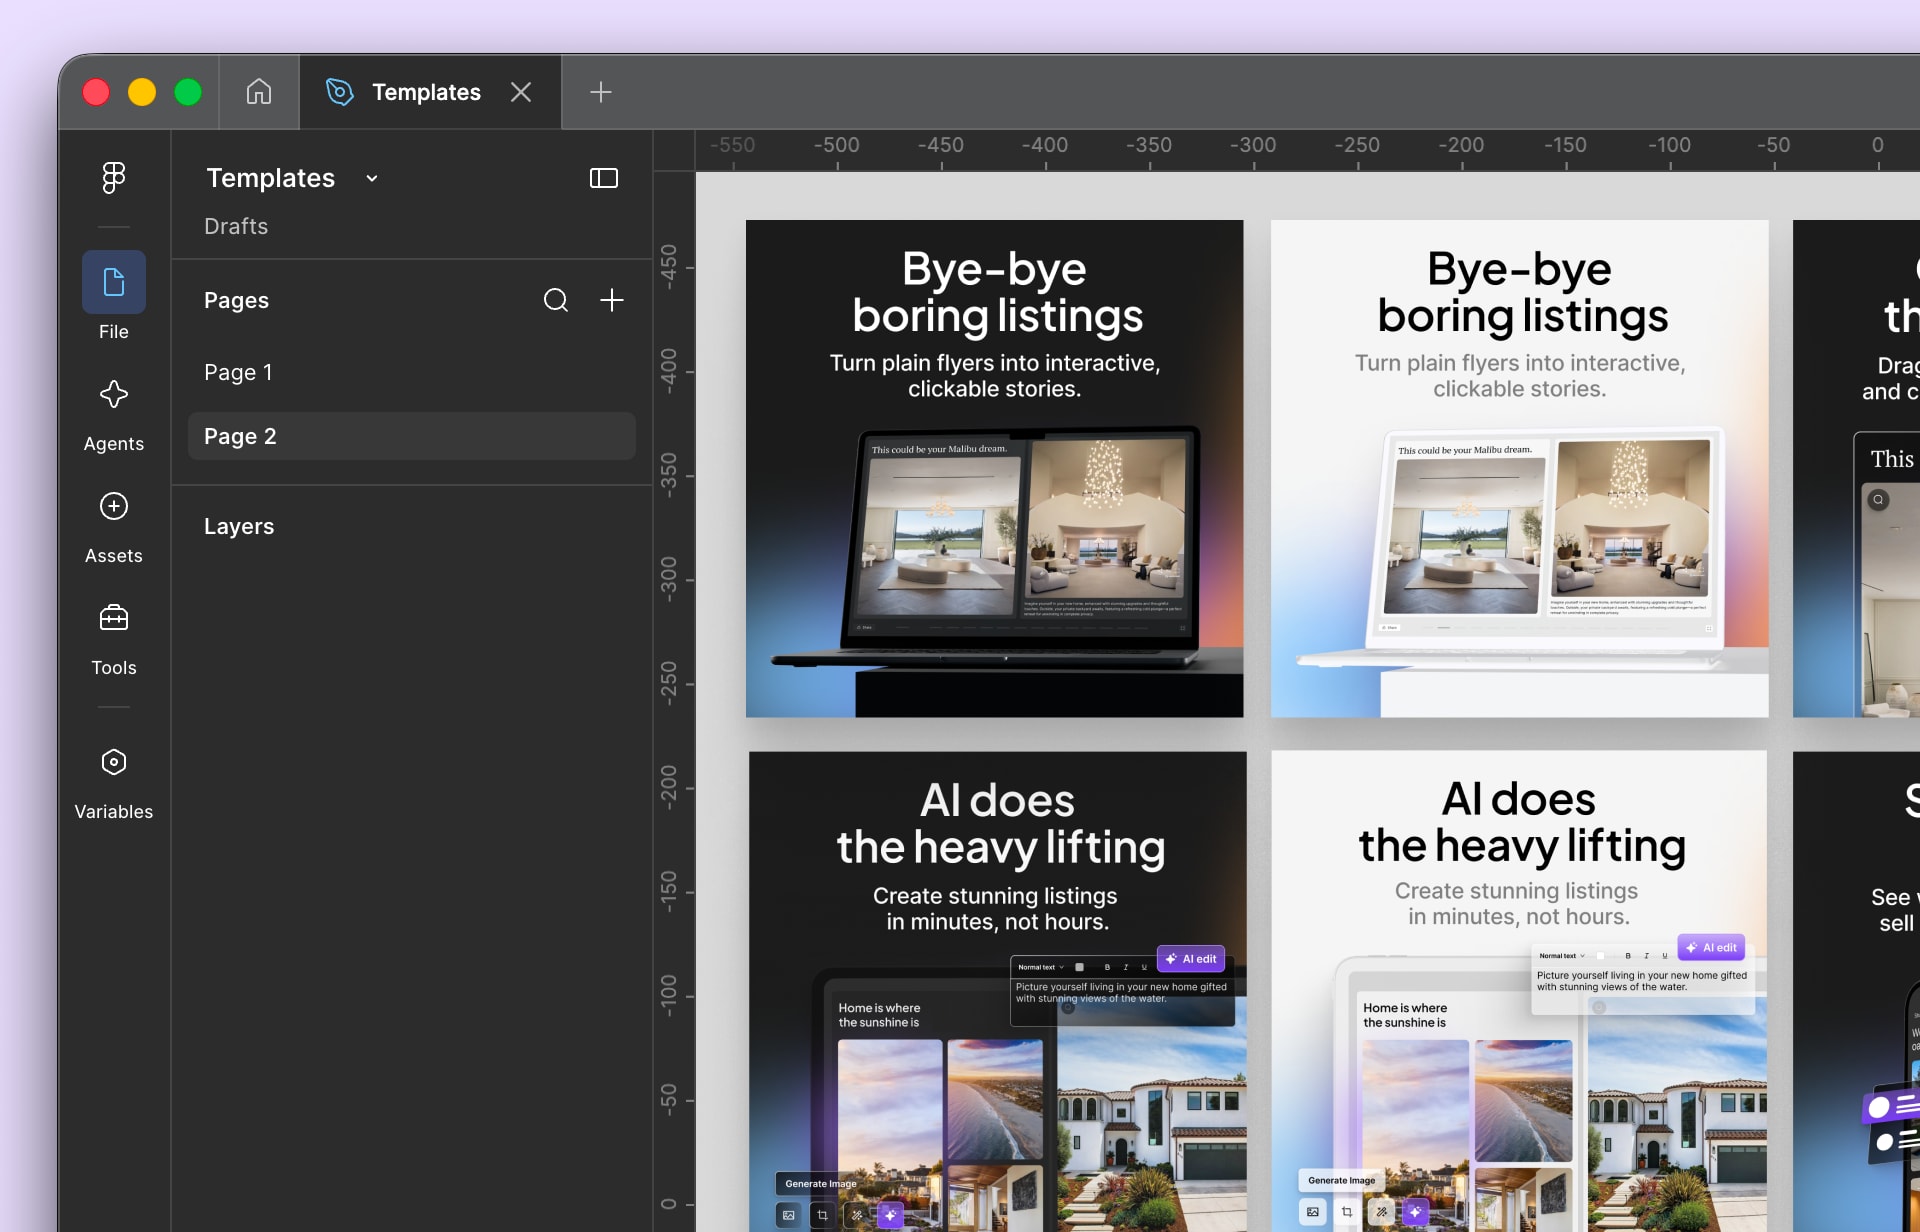This screenshot has width=1920, height=1232.
Task: Click the AI edit button in dark frame
Action: 1191,959
